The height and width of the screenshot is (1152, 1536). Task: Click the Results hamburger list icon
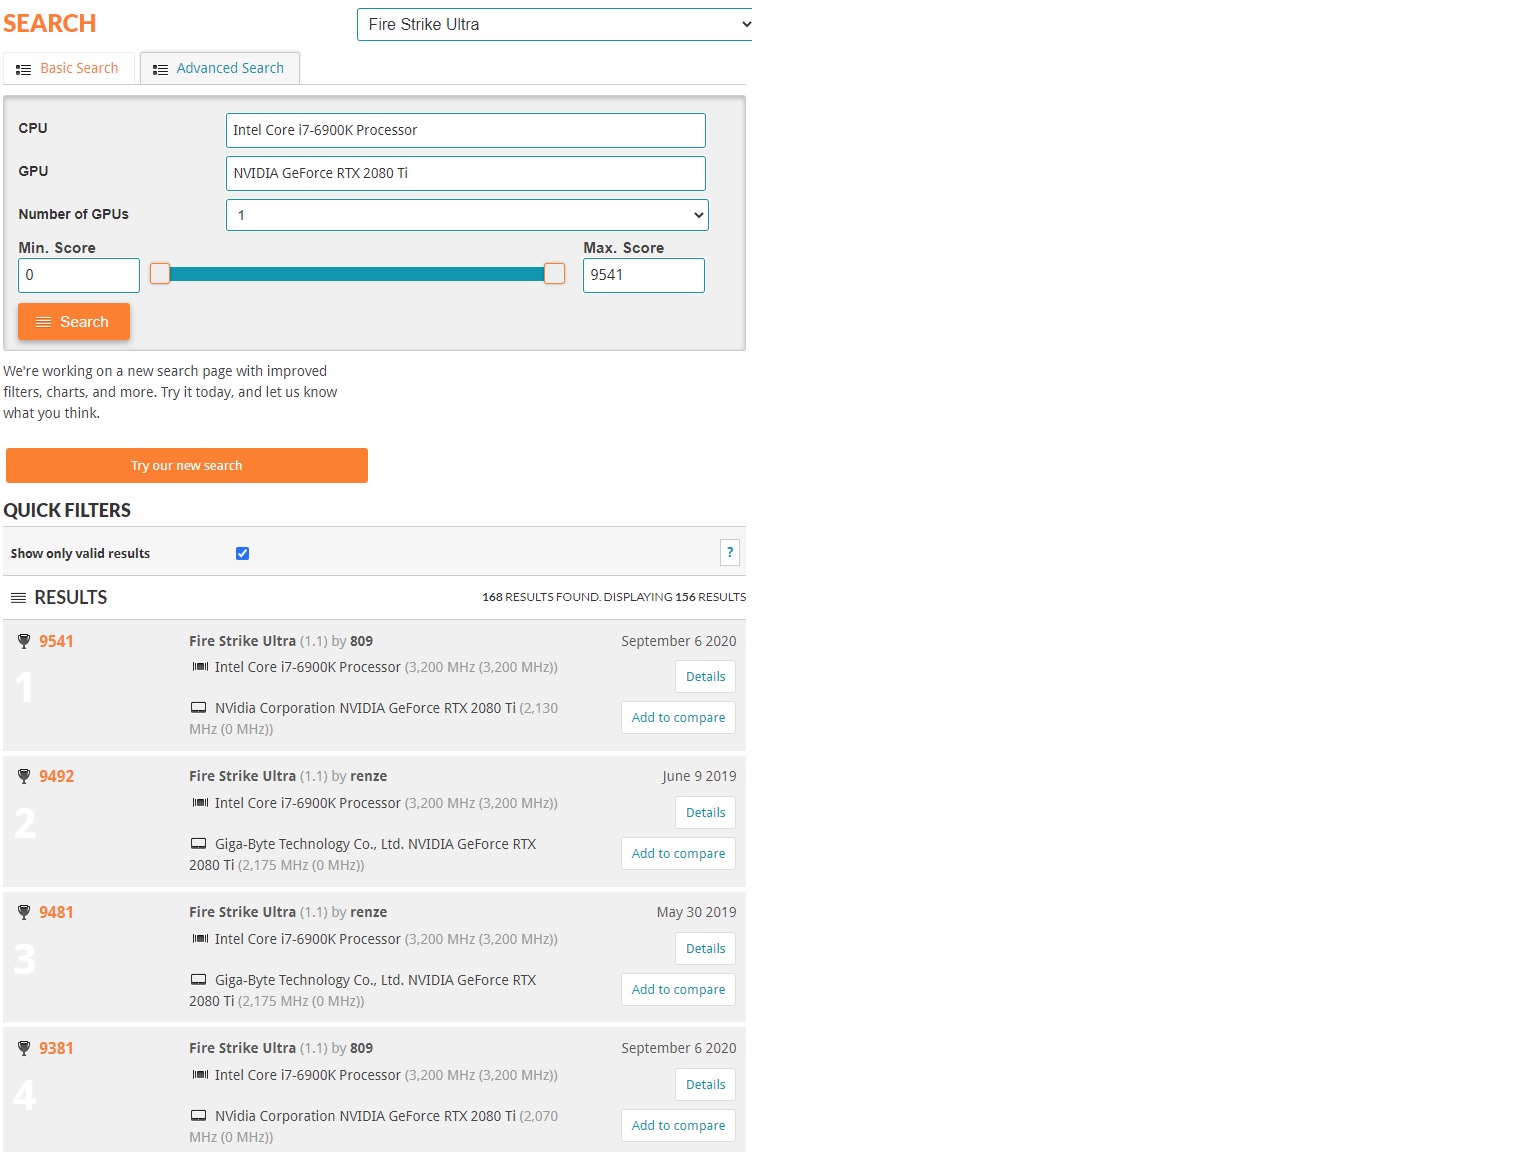tap(18, 597)
